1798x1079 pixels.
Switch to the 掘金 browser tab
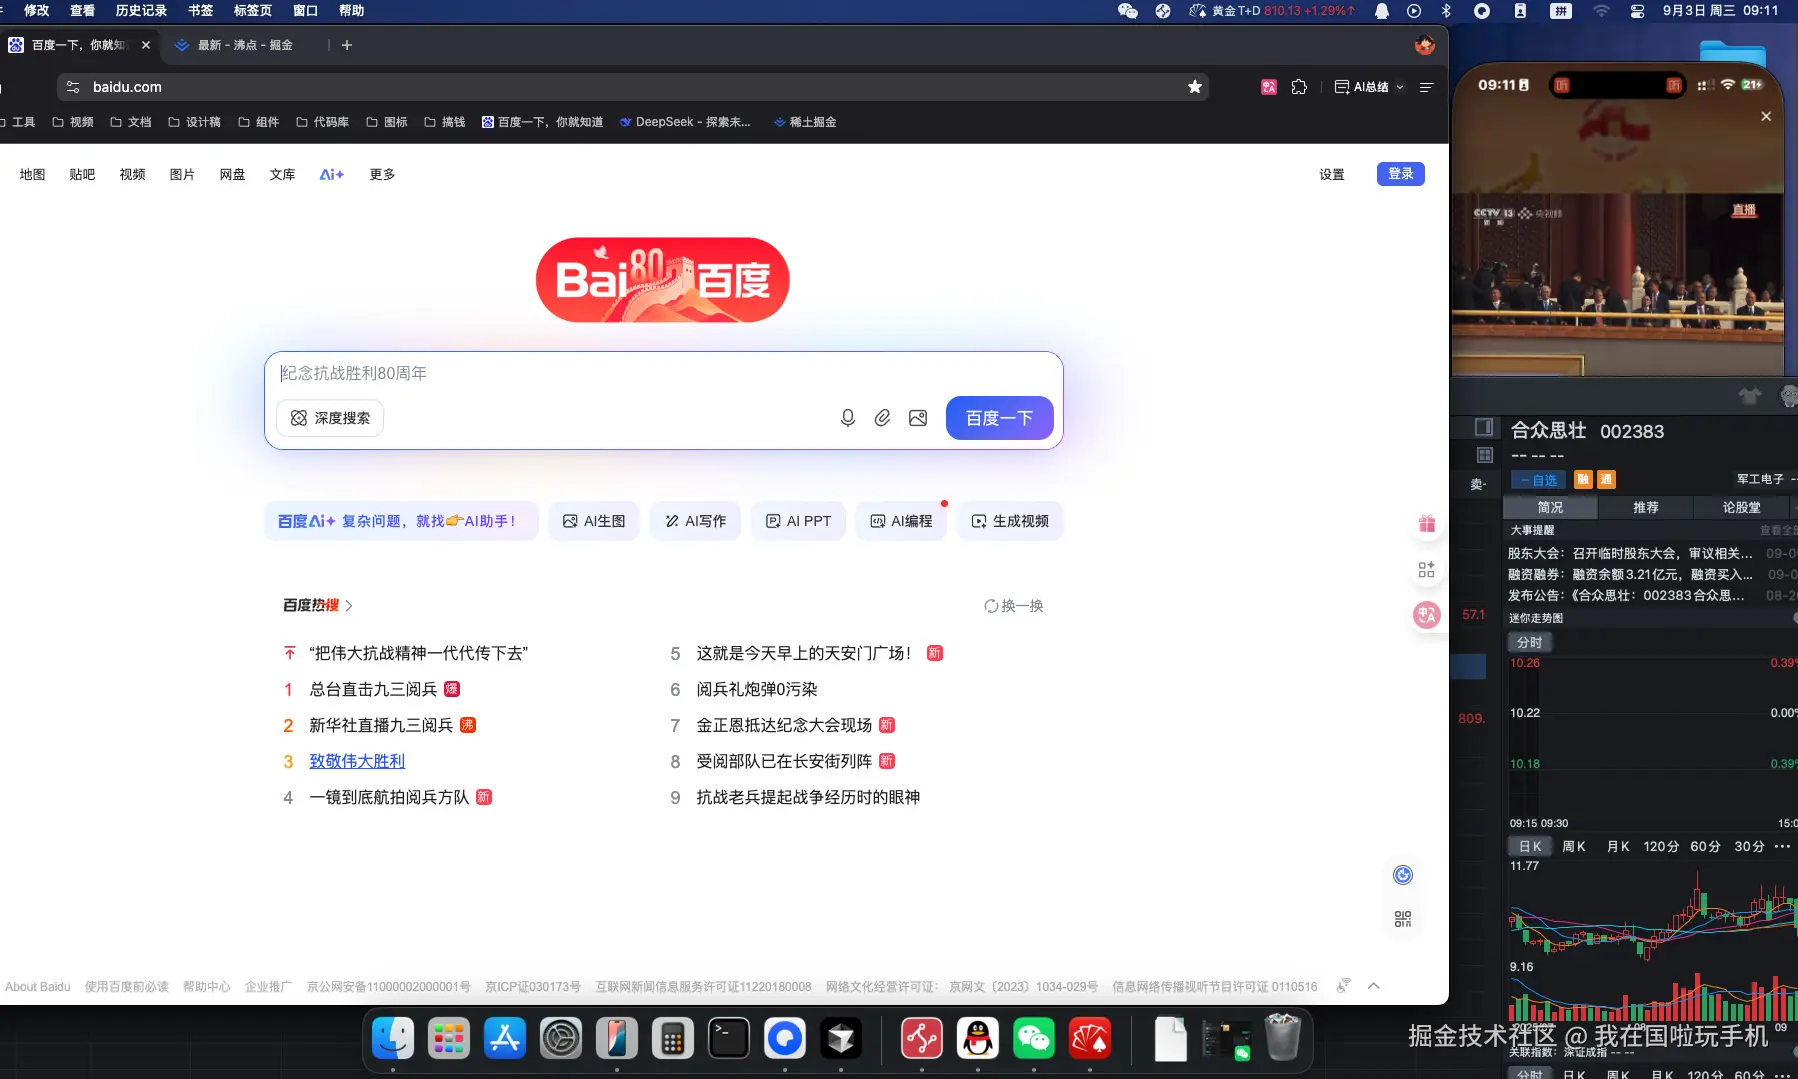[245, 45]
